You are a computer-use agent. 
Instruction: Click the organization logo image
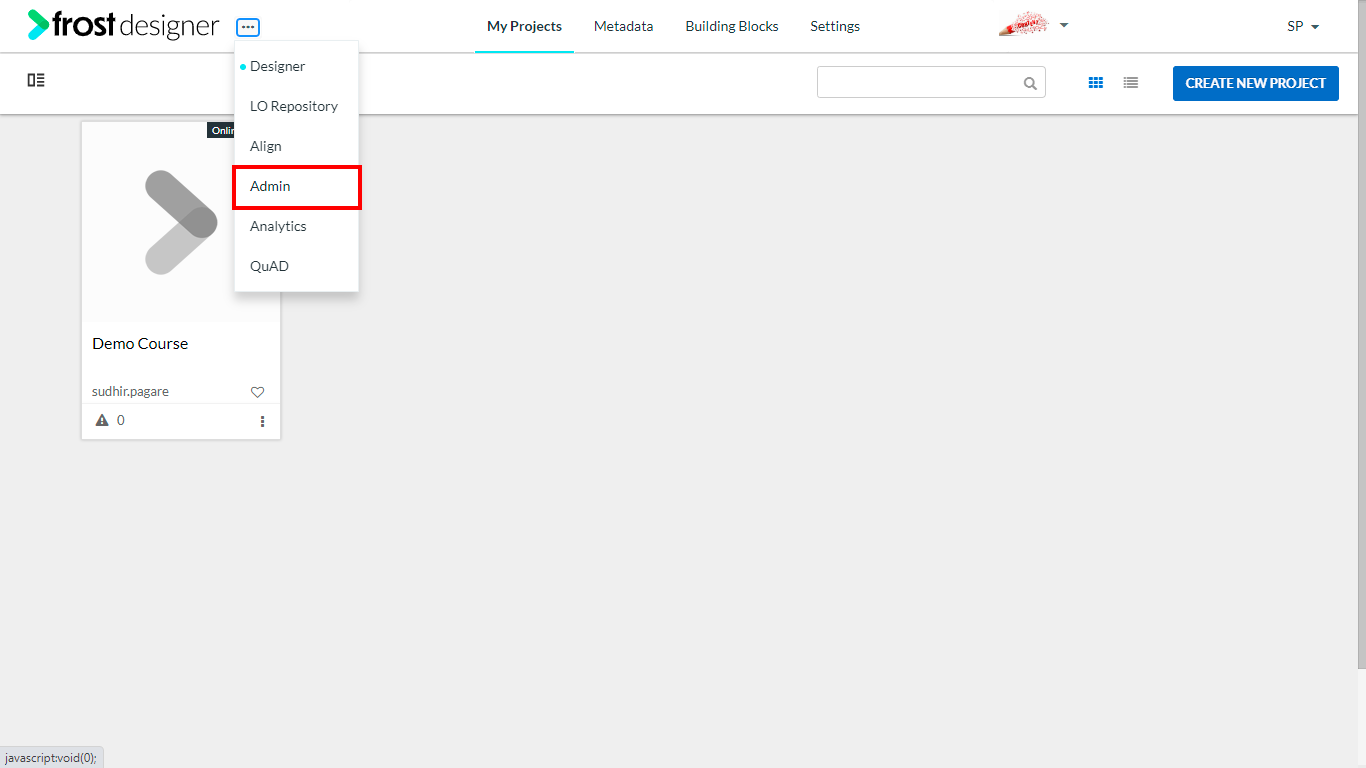click(x=1023, y=25)
